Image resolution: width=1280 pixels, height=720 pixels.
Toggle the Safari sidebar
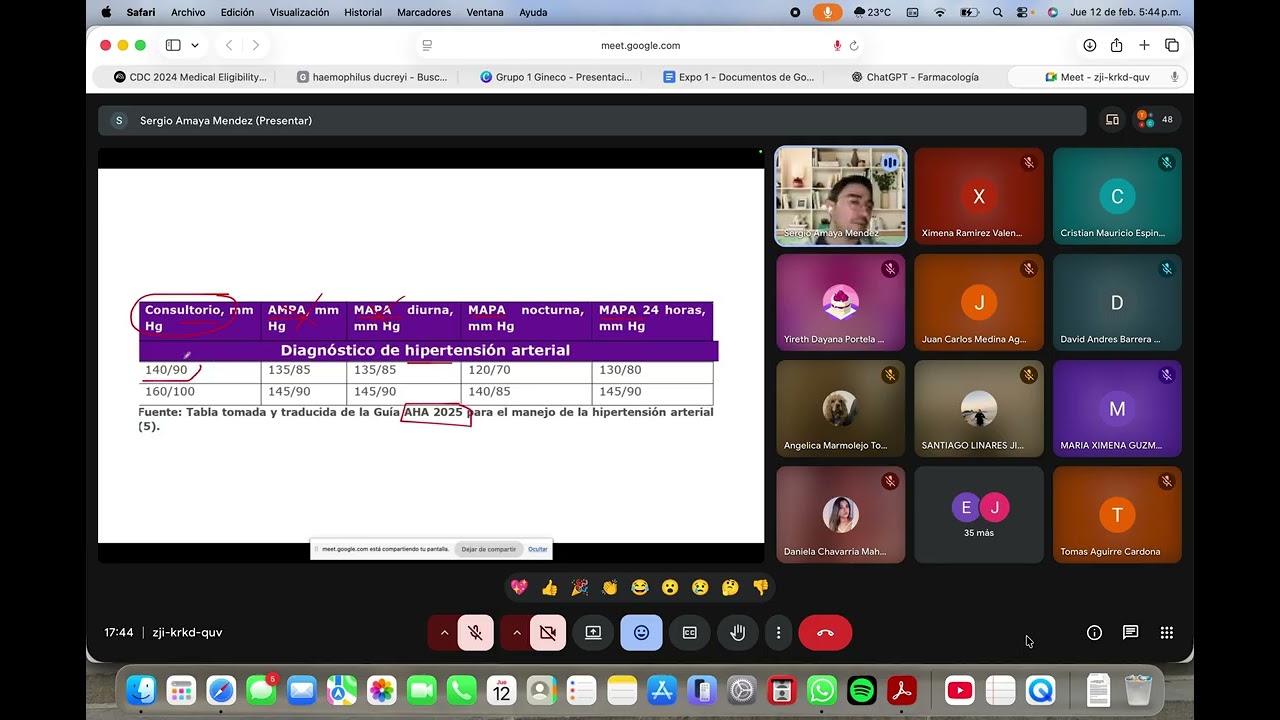pyautogui.click(x=173, y=45)
